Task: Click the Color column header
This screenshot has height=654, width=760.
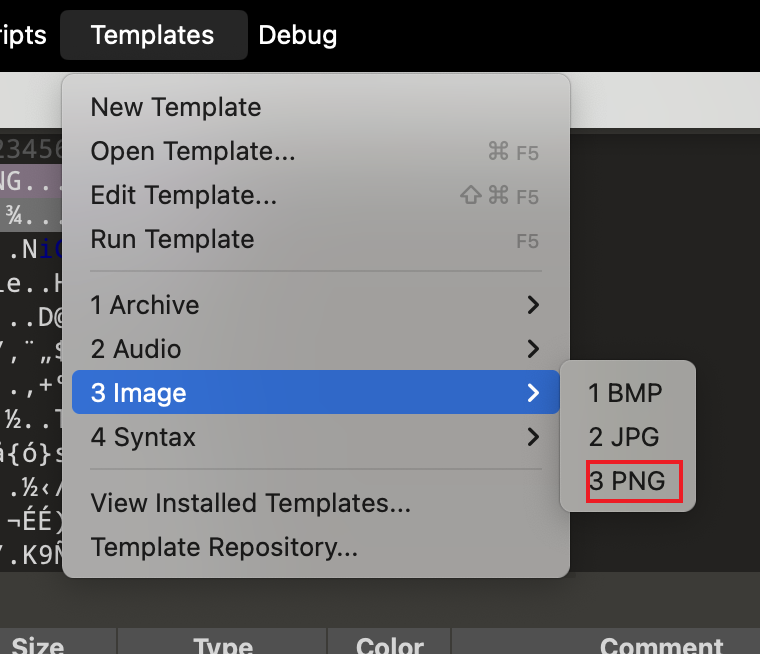Action: click(x=390, y=646)
